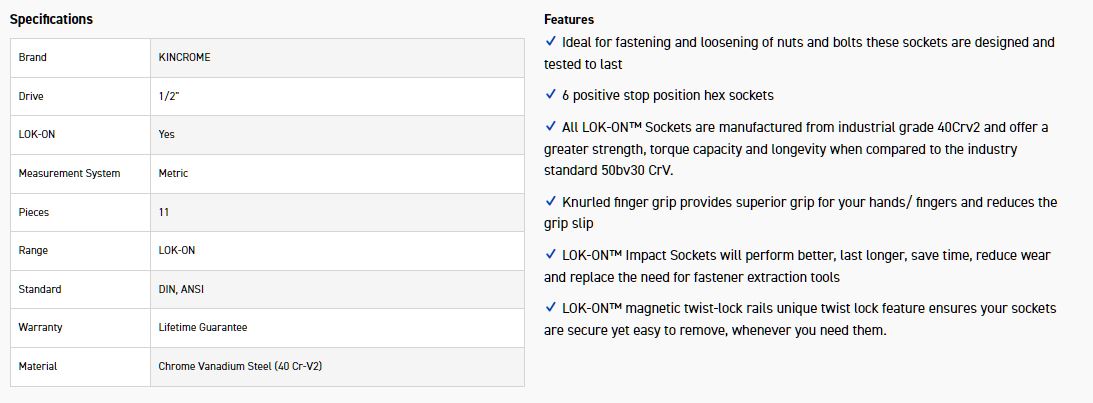Image resolution: width=1093 pixels, height=403 pixels.
Task: Click the LOK-ON row label
Action: click(37, 134)
